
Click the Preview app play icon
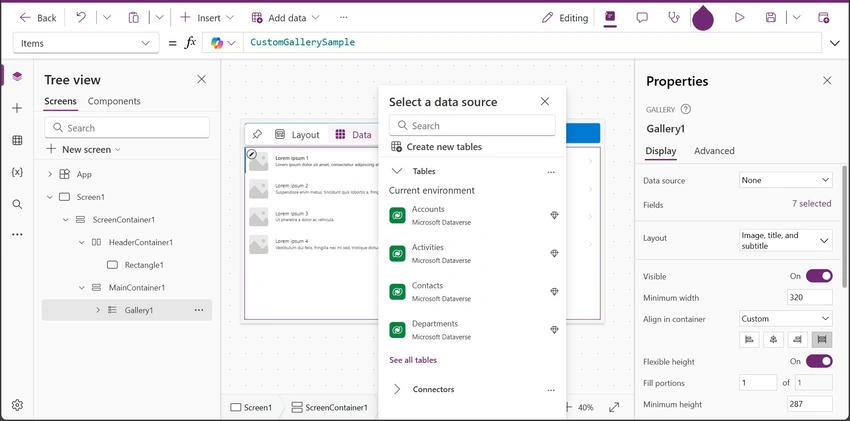[x=739, y=18]
